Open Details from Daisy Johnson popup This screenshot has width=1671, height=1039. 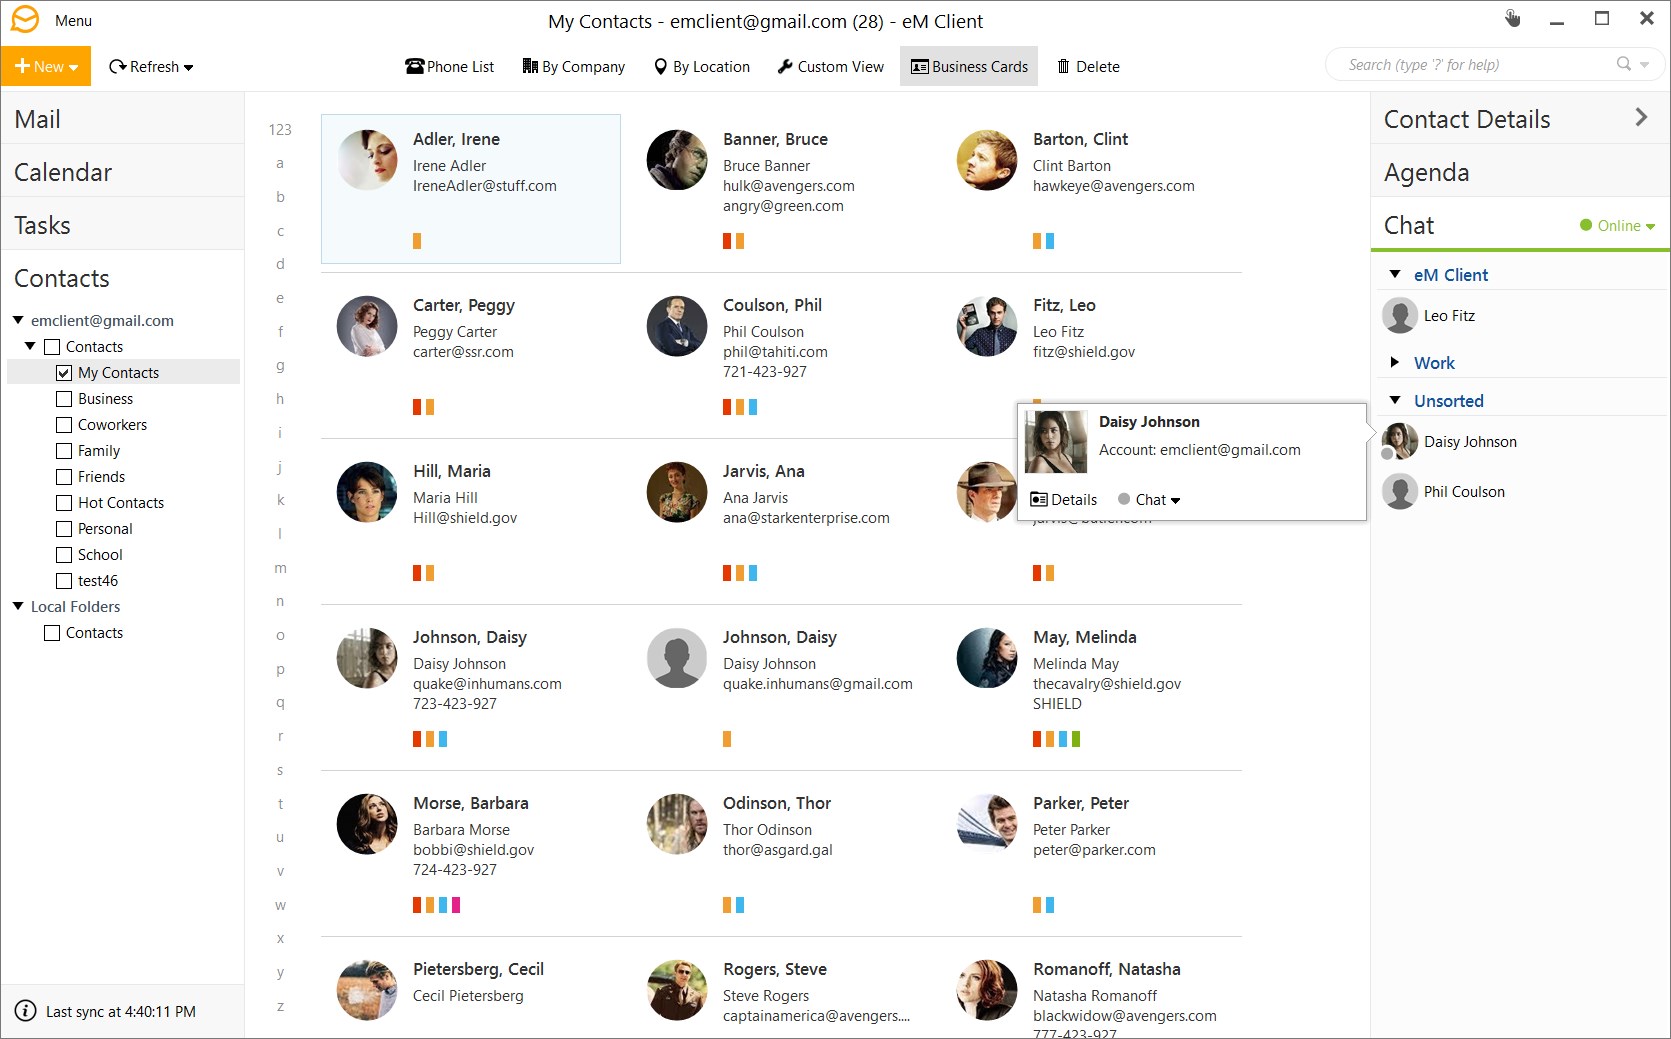pos(1064,499)
